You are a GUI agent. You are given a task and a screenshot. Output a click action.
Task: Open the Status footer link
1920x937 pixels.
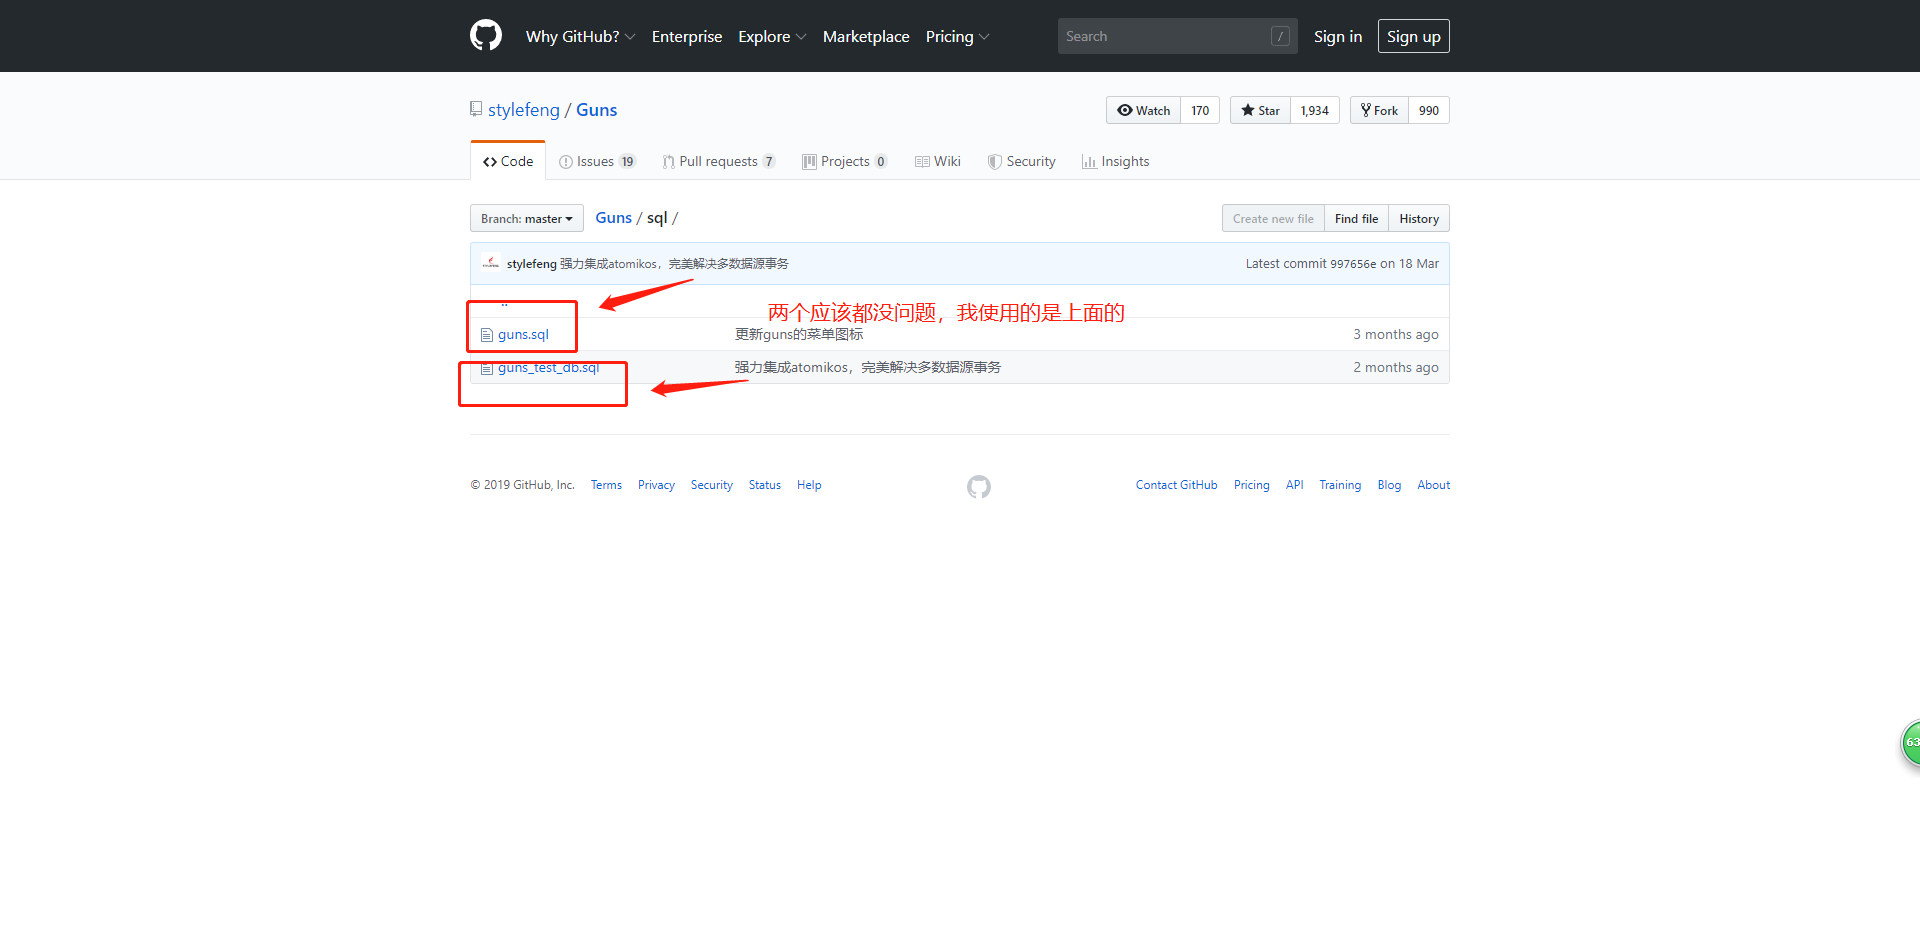[x=765, y=485]
